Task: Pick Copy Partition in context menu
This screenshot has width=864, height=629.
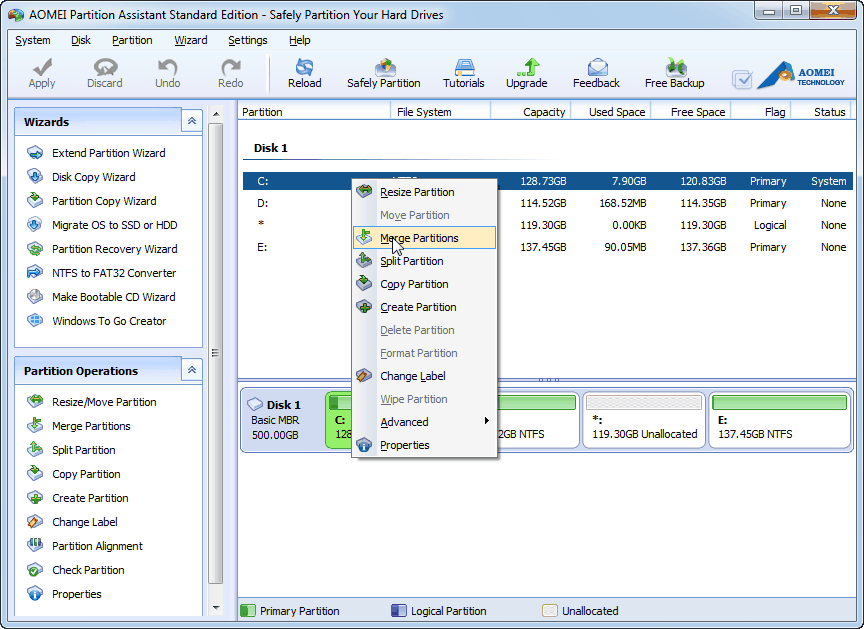Action: coord(424,284)
